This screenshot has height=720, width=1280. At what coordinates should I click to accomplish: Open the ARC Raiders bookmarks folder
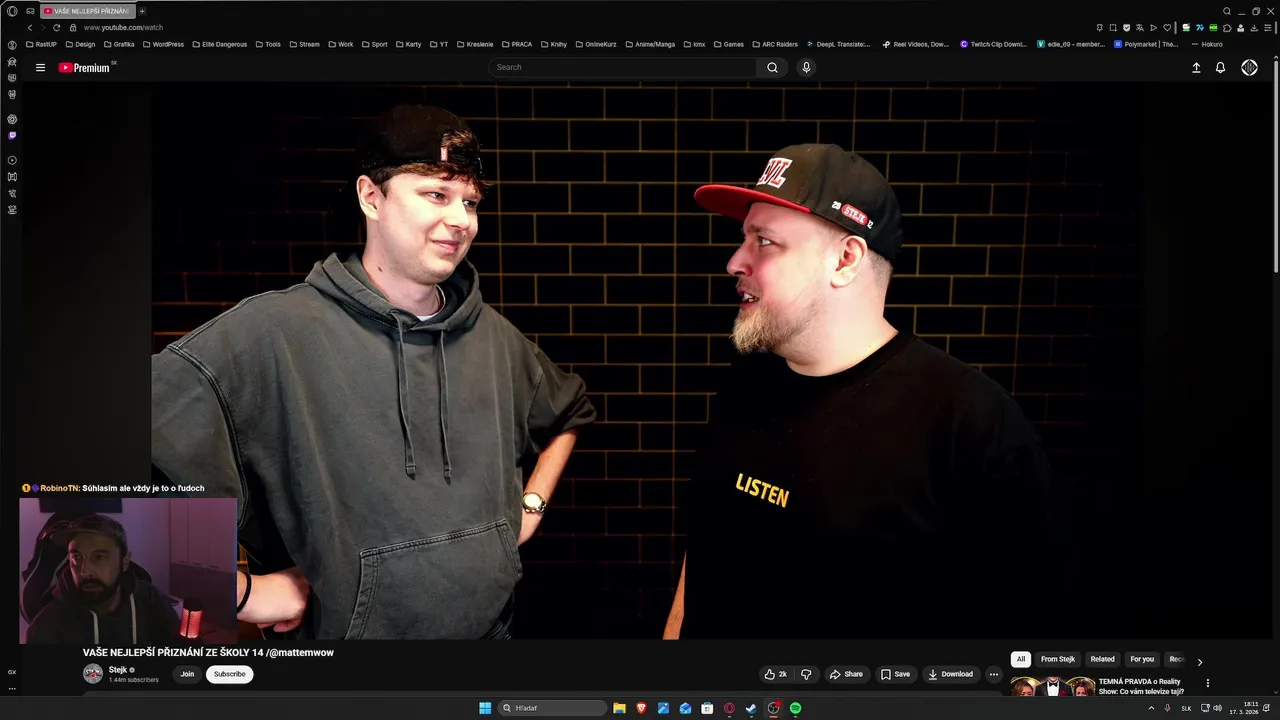click(x=774, y=44)
